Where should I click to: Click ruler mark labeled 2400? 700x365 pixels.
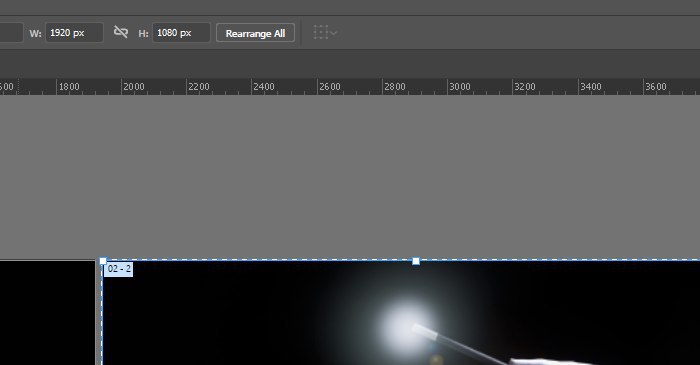coord(264,87)
